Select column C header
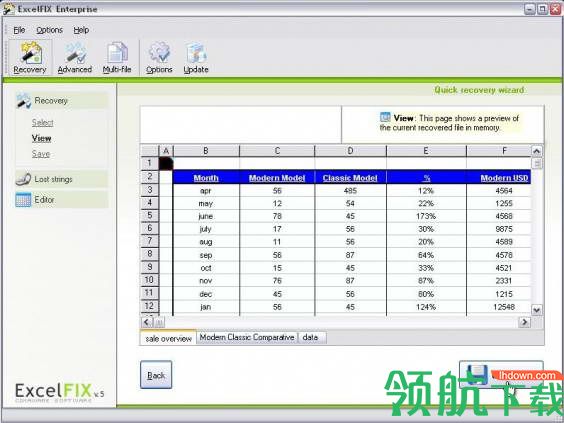The image size is (564, 423). click(x=277, y=151)
